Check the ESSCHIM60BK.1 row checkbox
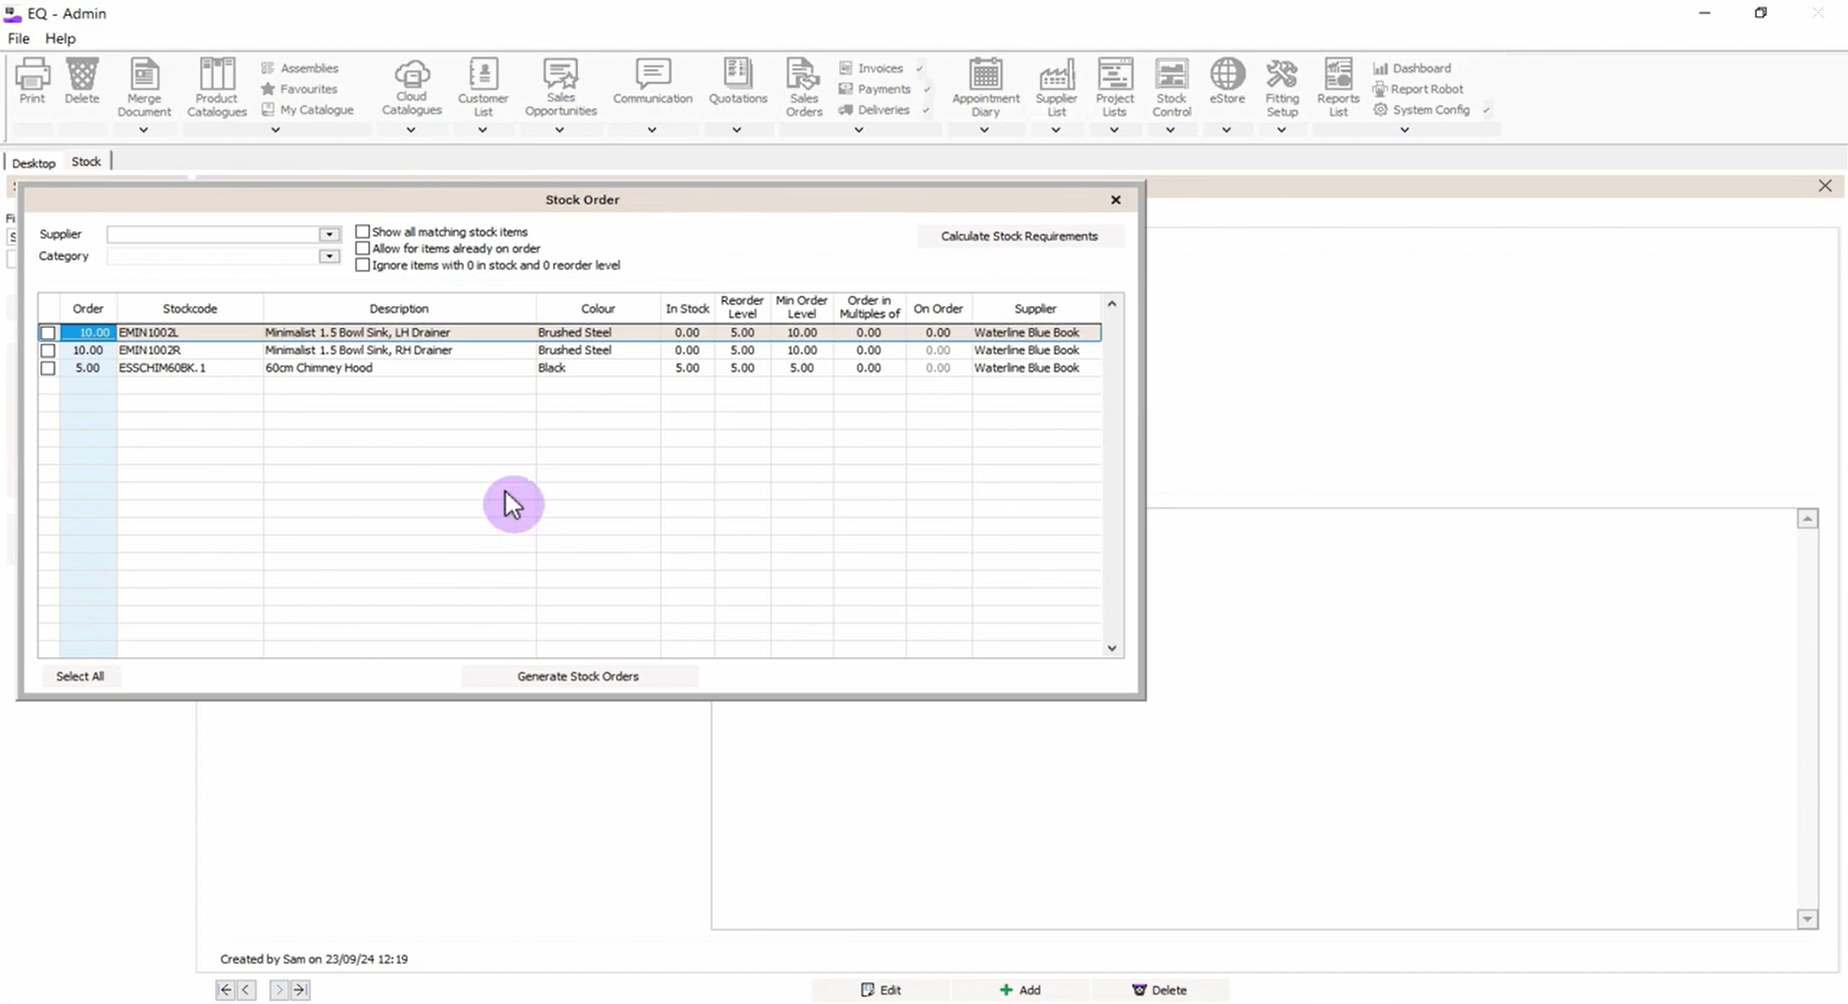Viewport: 1848px width, 1004px height. coord(48,368)
